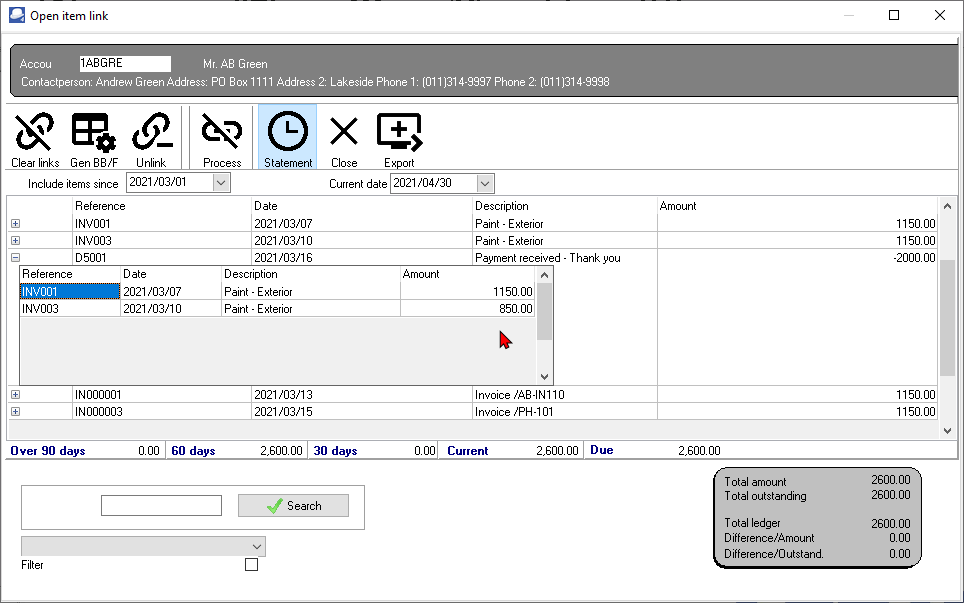Image resolution: width=964 pixels, height=603 pixels.
Task: Click the Current aging label
Action: (x=467, y=451)
